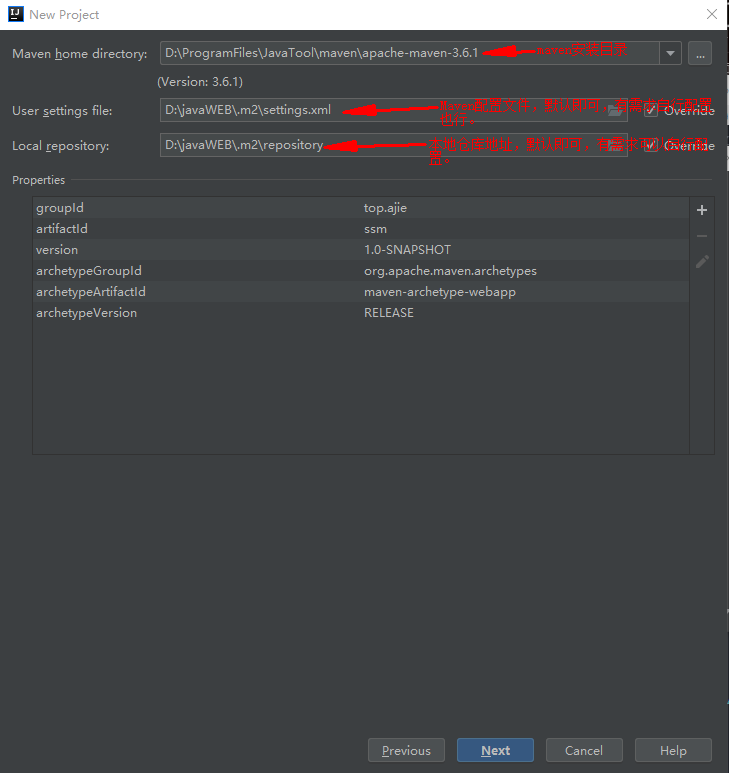Proceed with the Next button
This screenshot has width=729, height=773.
(495, 750)
